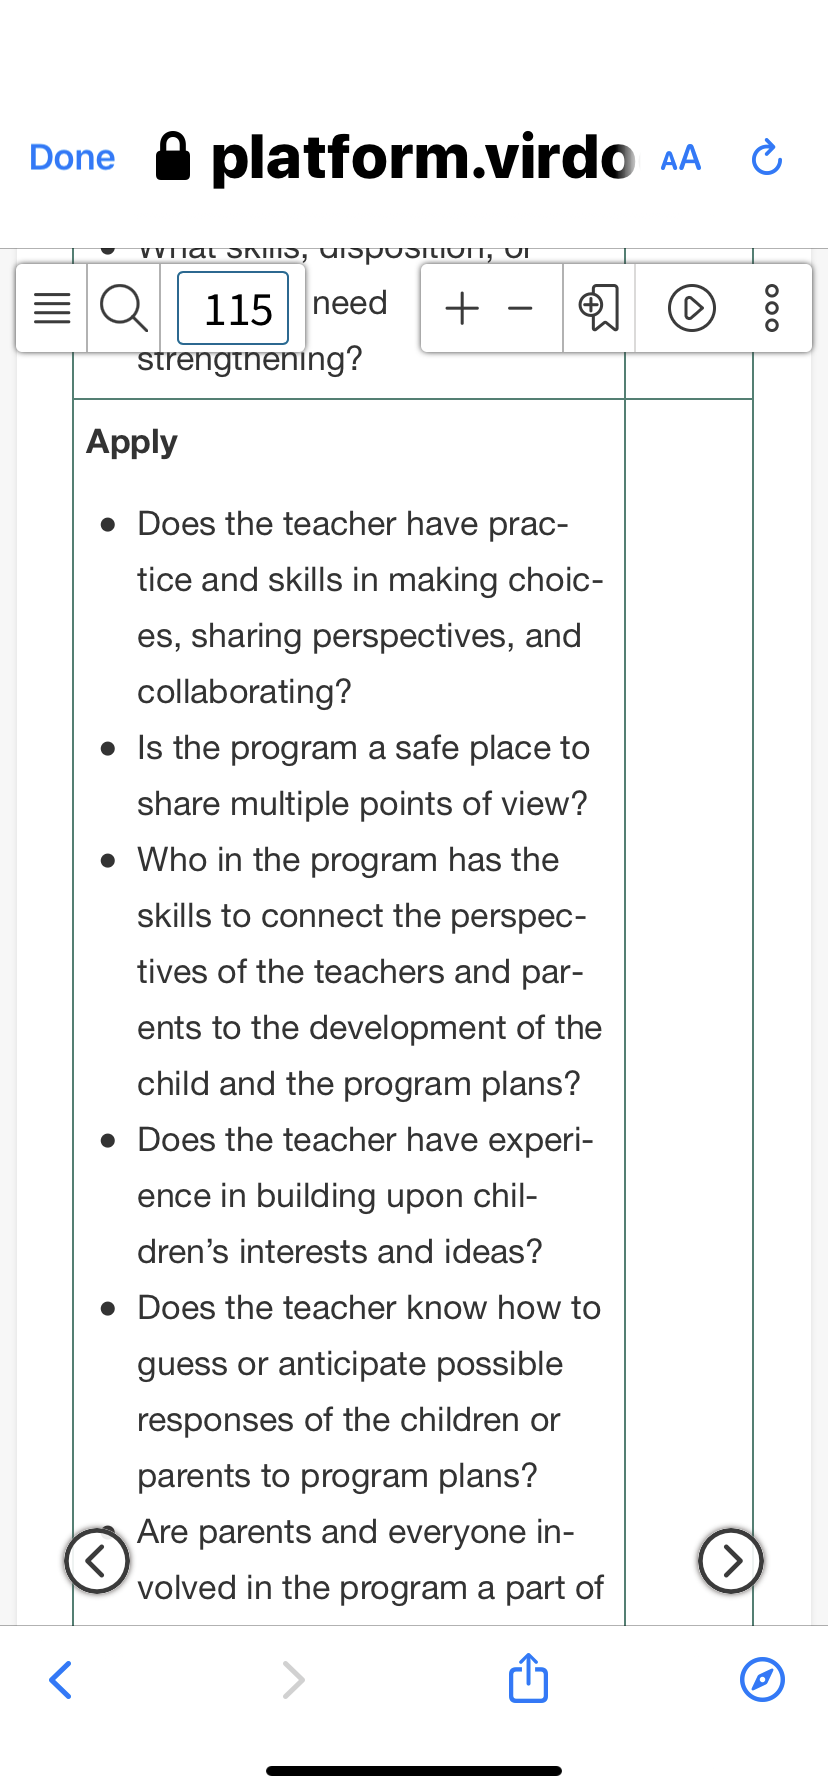Viewport: 828px width, 1792px height.
Task: Select the Apply section heading
Action: click(132, 442)
